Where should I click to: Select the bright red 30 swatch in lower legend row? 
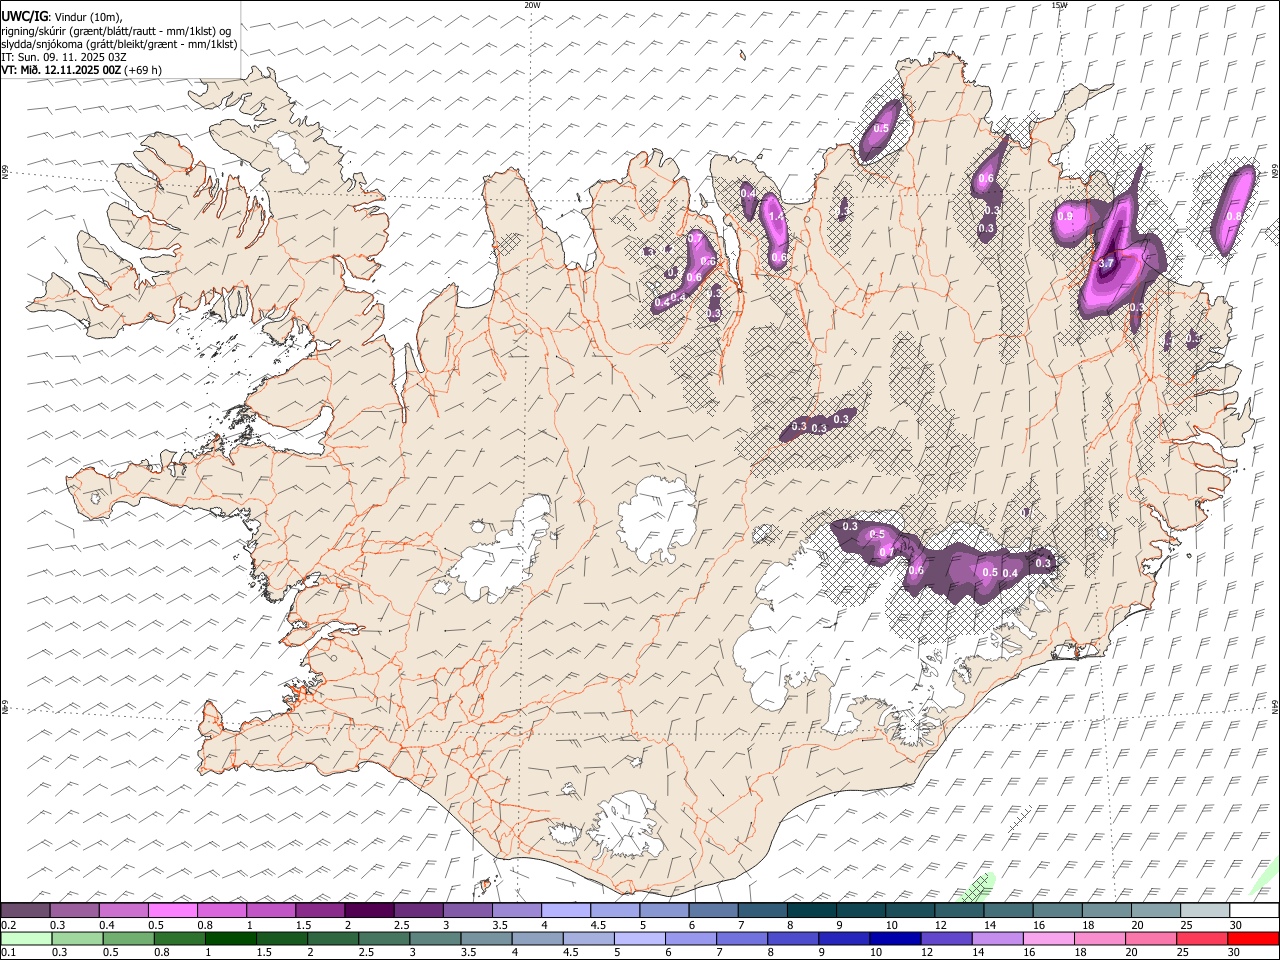tap(1254, 938)
